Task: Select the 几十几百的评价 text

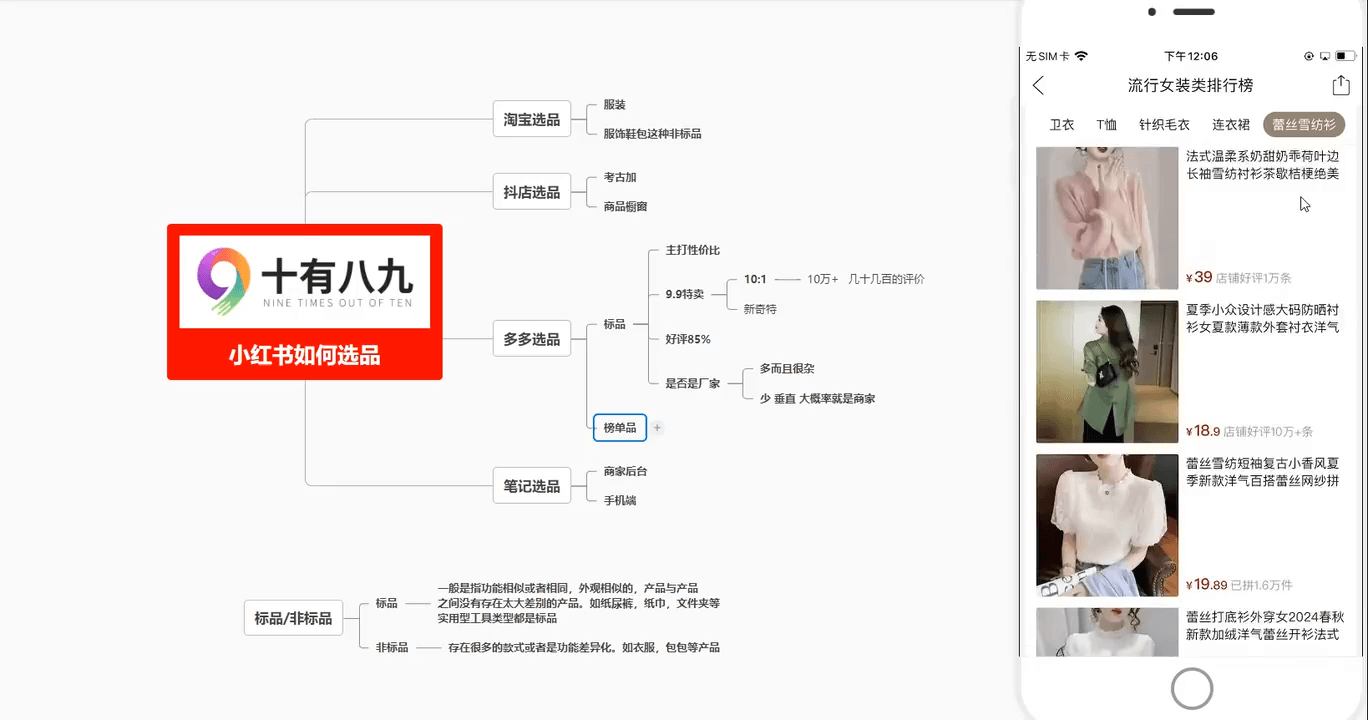Action: (886, 279)
